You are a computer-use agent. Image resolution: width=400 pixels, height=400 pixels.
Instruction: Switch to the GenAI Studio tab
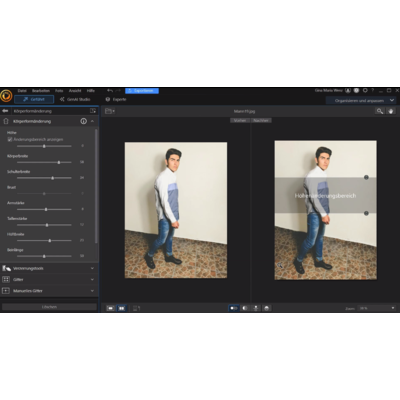pos(75,99)
